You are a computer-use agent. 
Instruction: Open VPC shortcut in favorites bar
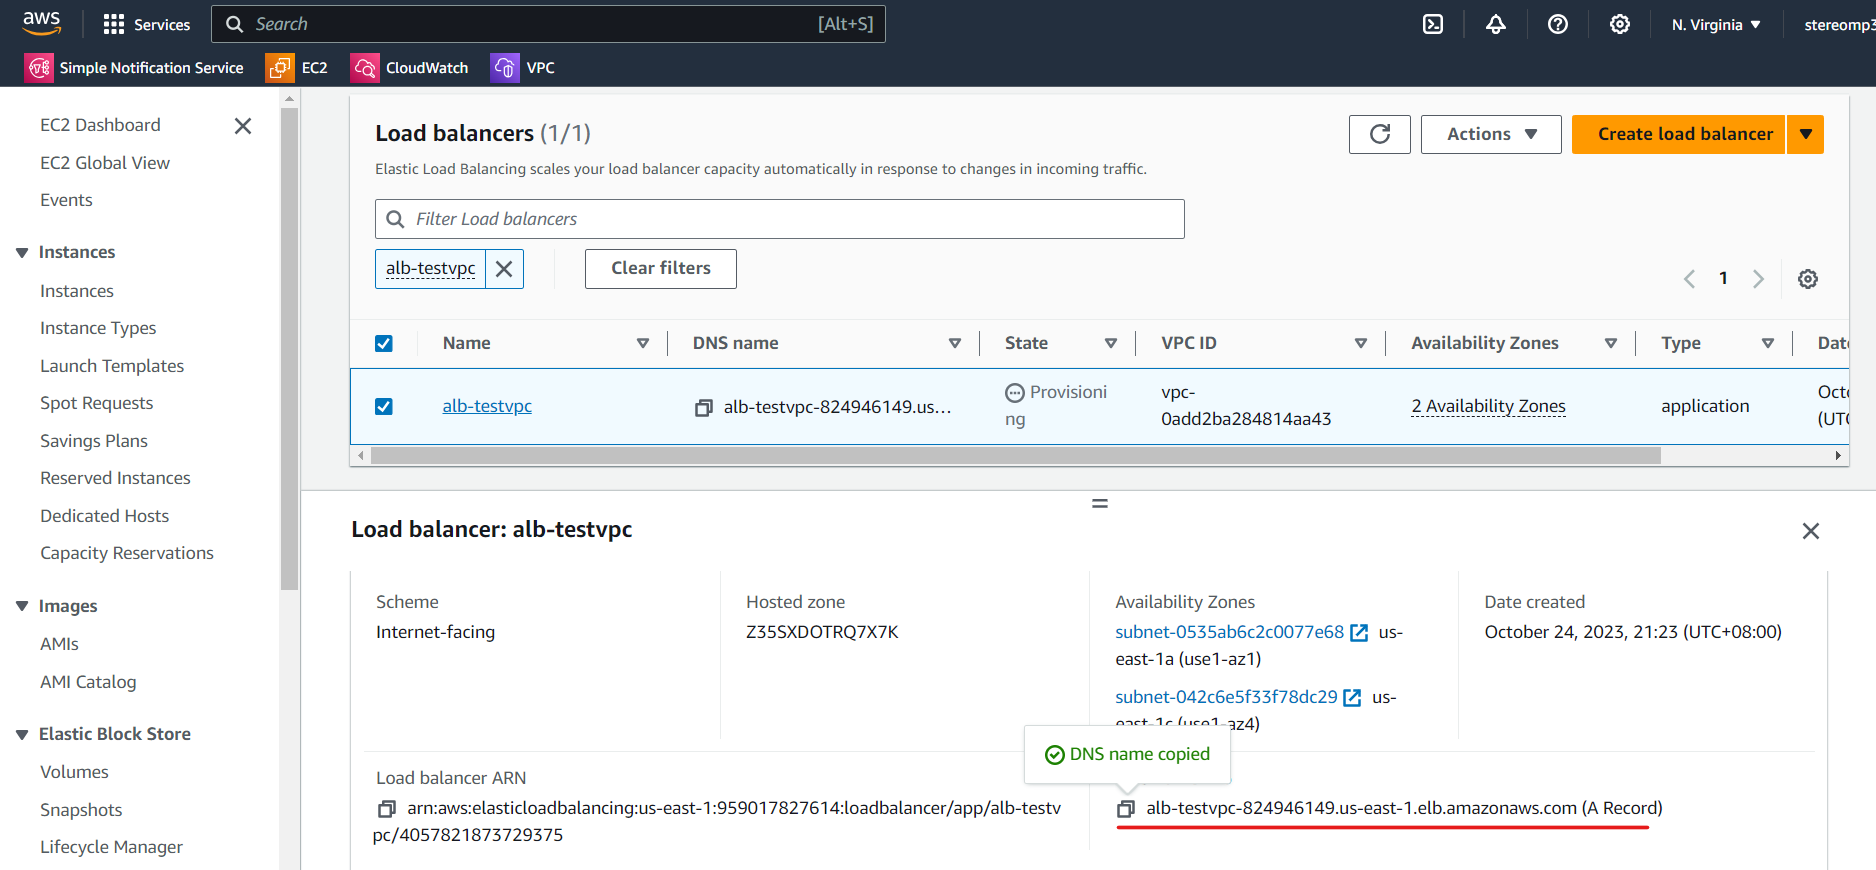pos(523,68)
